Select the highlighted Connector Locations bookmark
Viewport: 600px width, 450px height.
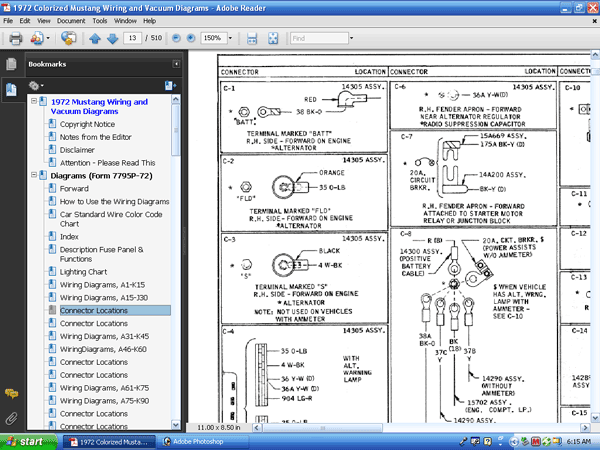pos(115,311)
